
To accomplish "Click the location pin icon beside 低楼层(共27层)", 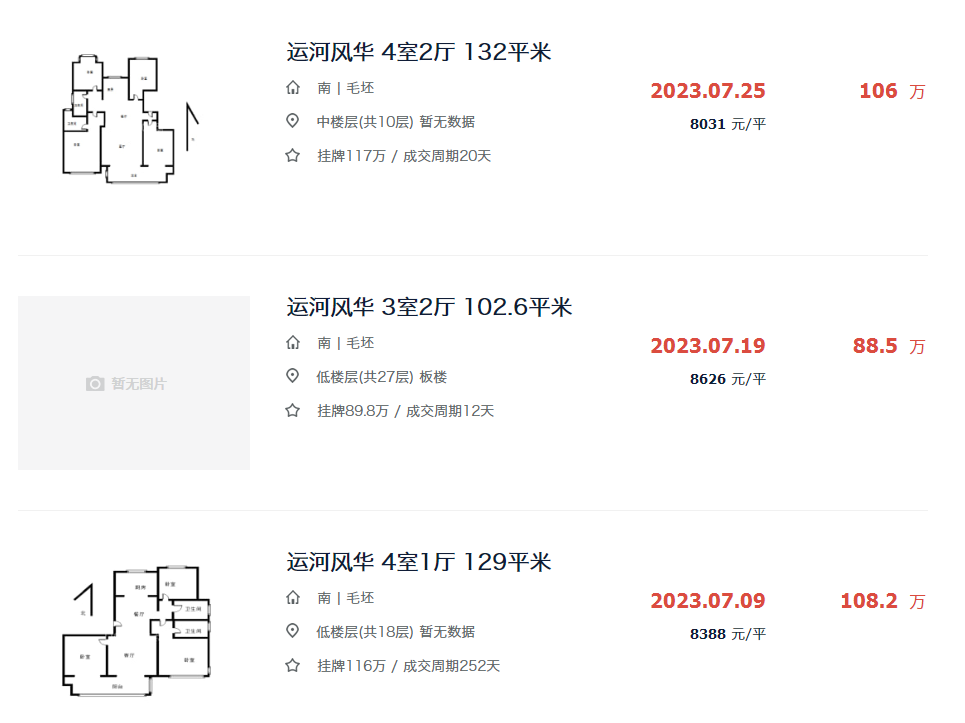I will (x=293, y=377).
